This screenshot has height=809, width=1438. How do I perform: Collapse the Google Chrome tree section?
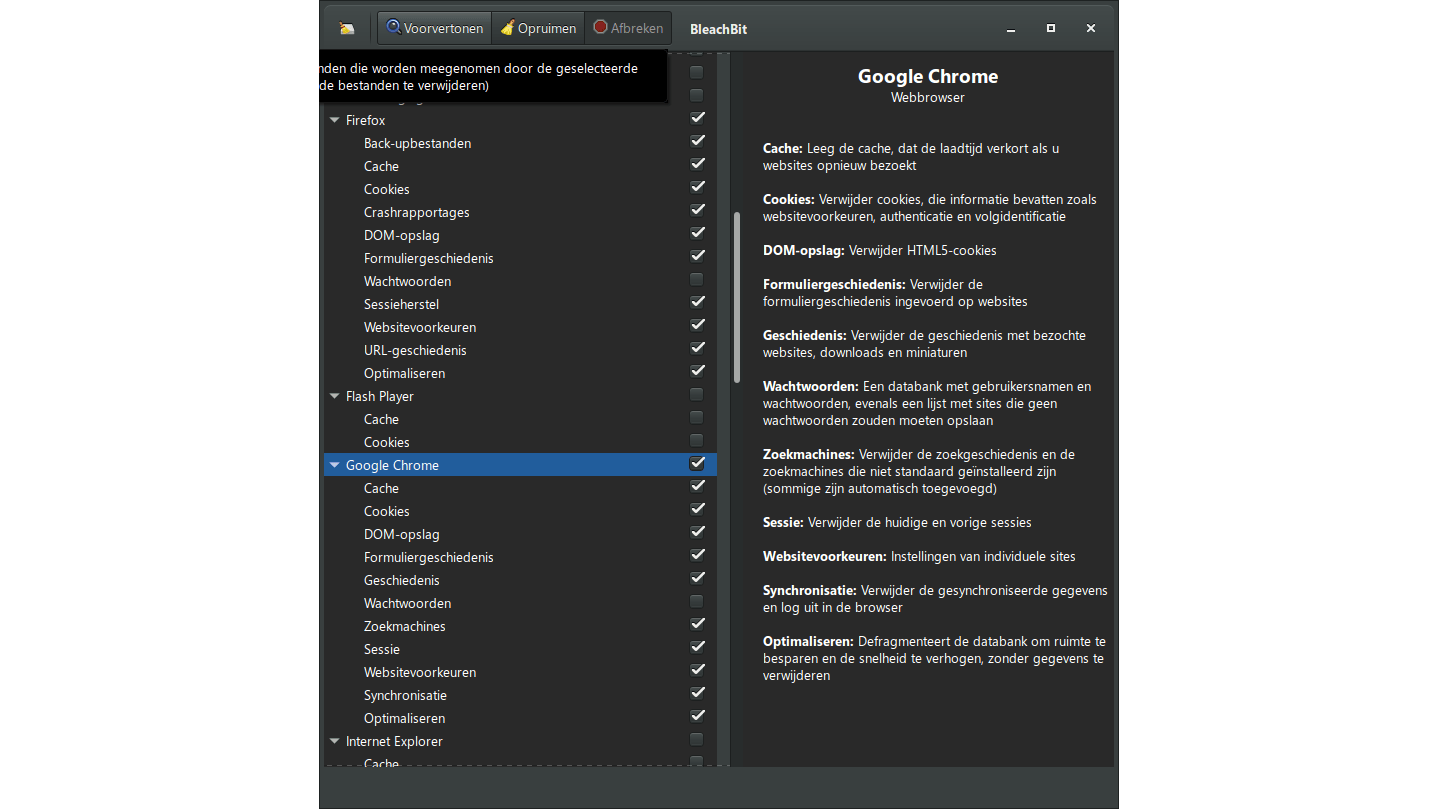(335, 465)
